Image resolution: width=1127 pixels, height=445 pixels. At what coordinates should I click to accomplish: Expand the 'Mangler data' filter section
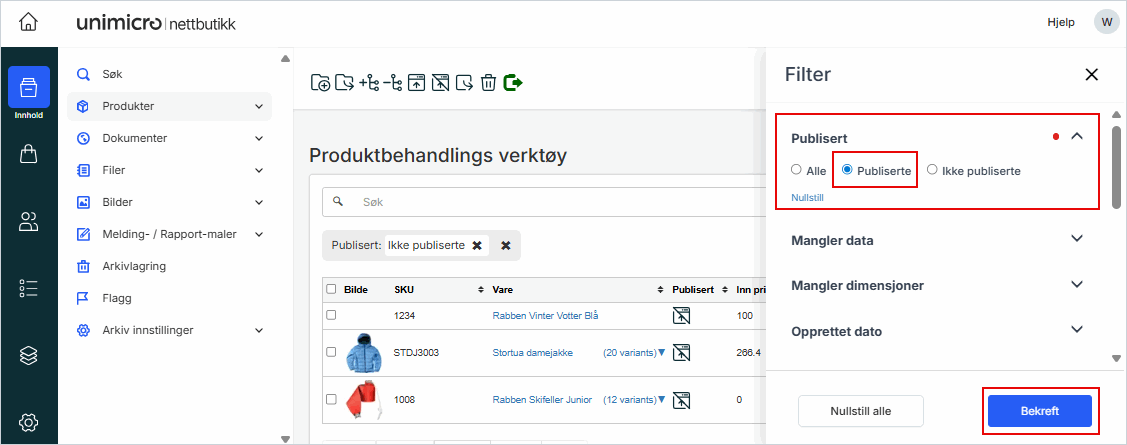tap(1076, 240)
